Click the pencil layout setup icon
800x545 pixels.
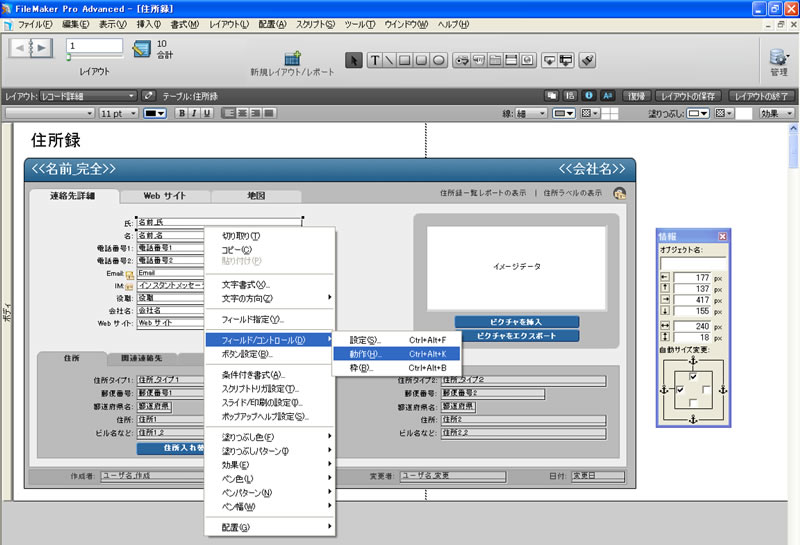148,95
